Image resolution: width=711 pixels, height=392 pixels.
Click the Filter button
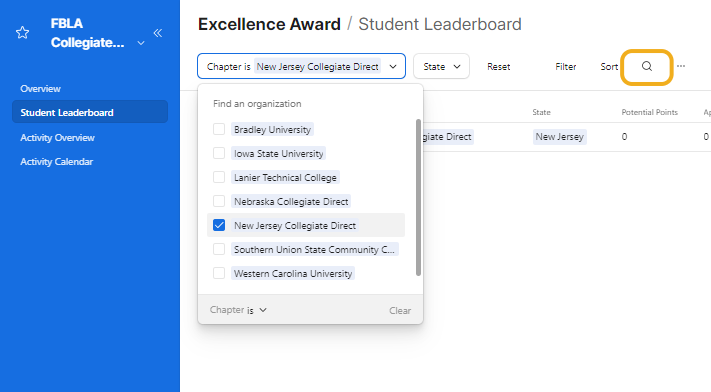pos(565,67)
